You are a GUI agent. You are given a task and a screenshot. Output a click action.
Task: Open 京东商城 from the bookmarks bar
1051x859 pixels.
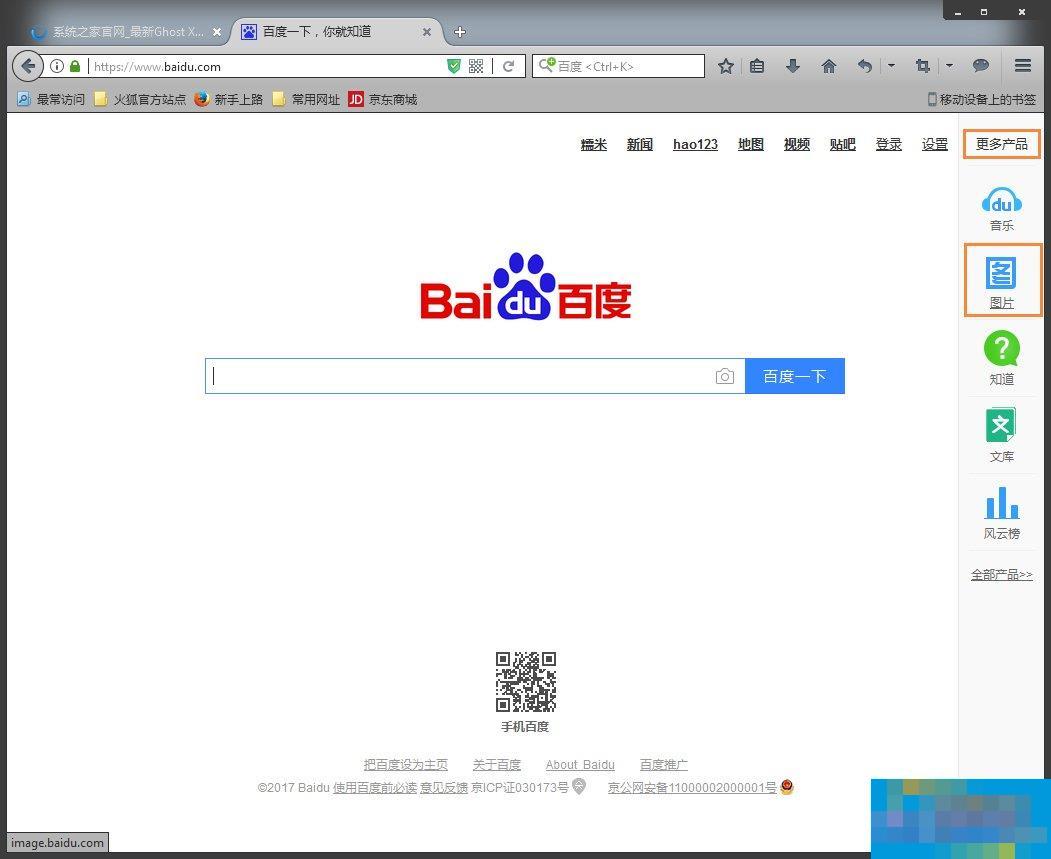tap(383, 99)
